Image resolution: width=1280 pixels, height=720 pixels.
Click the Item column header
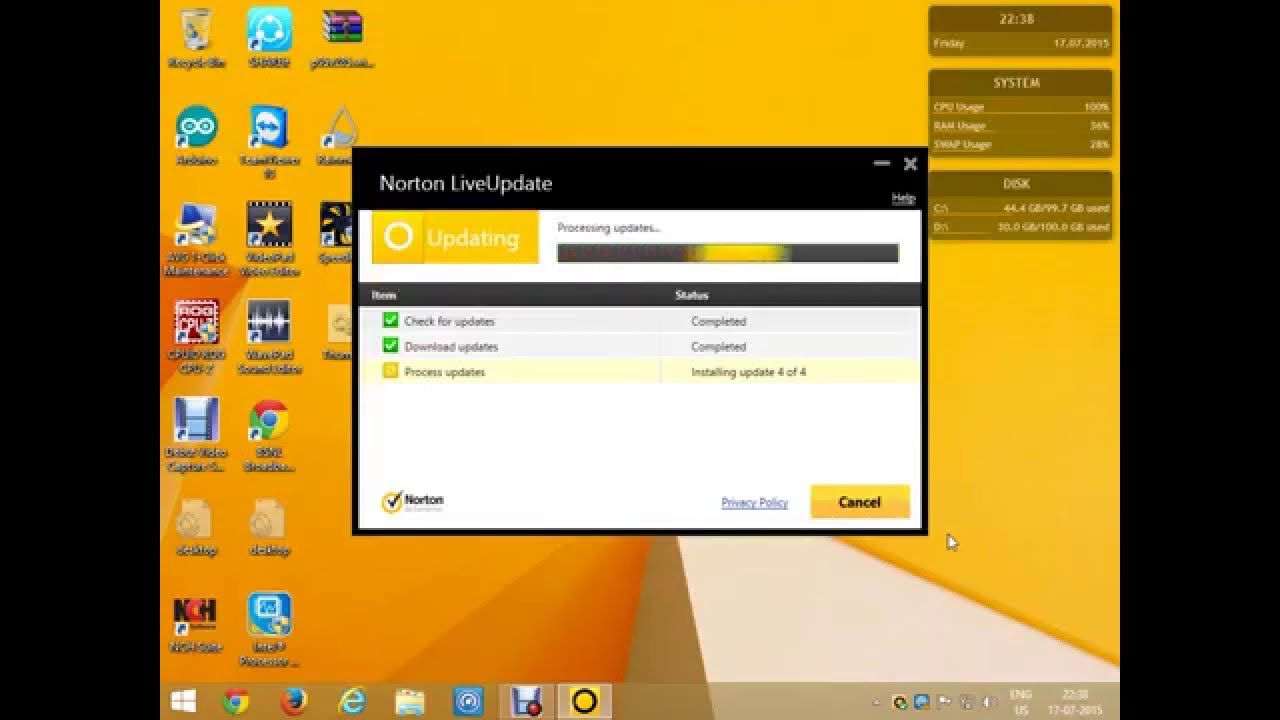point(384,295)
